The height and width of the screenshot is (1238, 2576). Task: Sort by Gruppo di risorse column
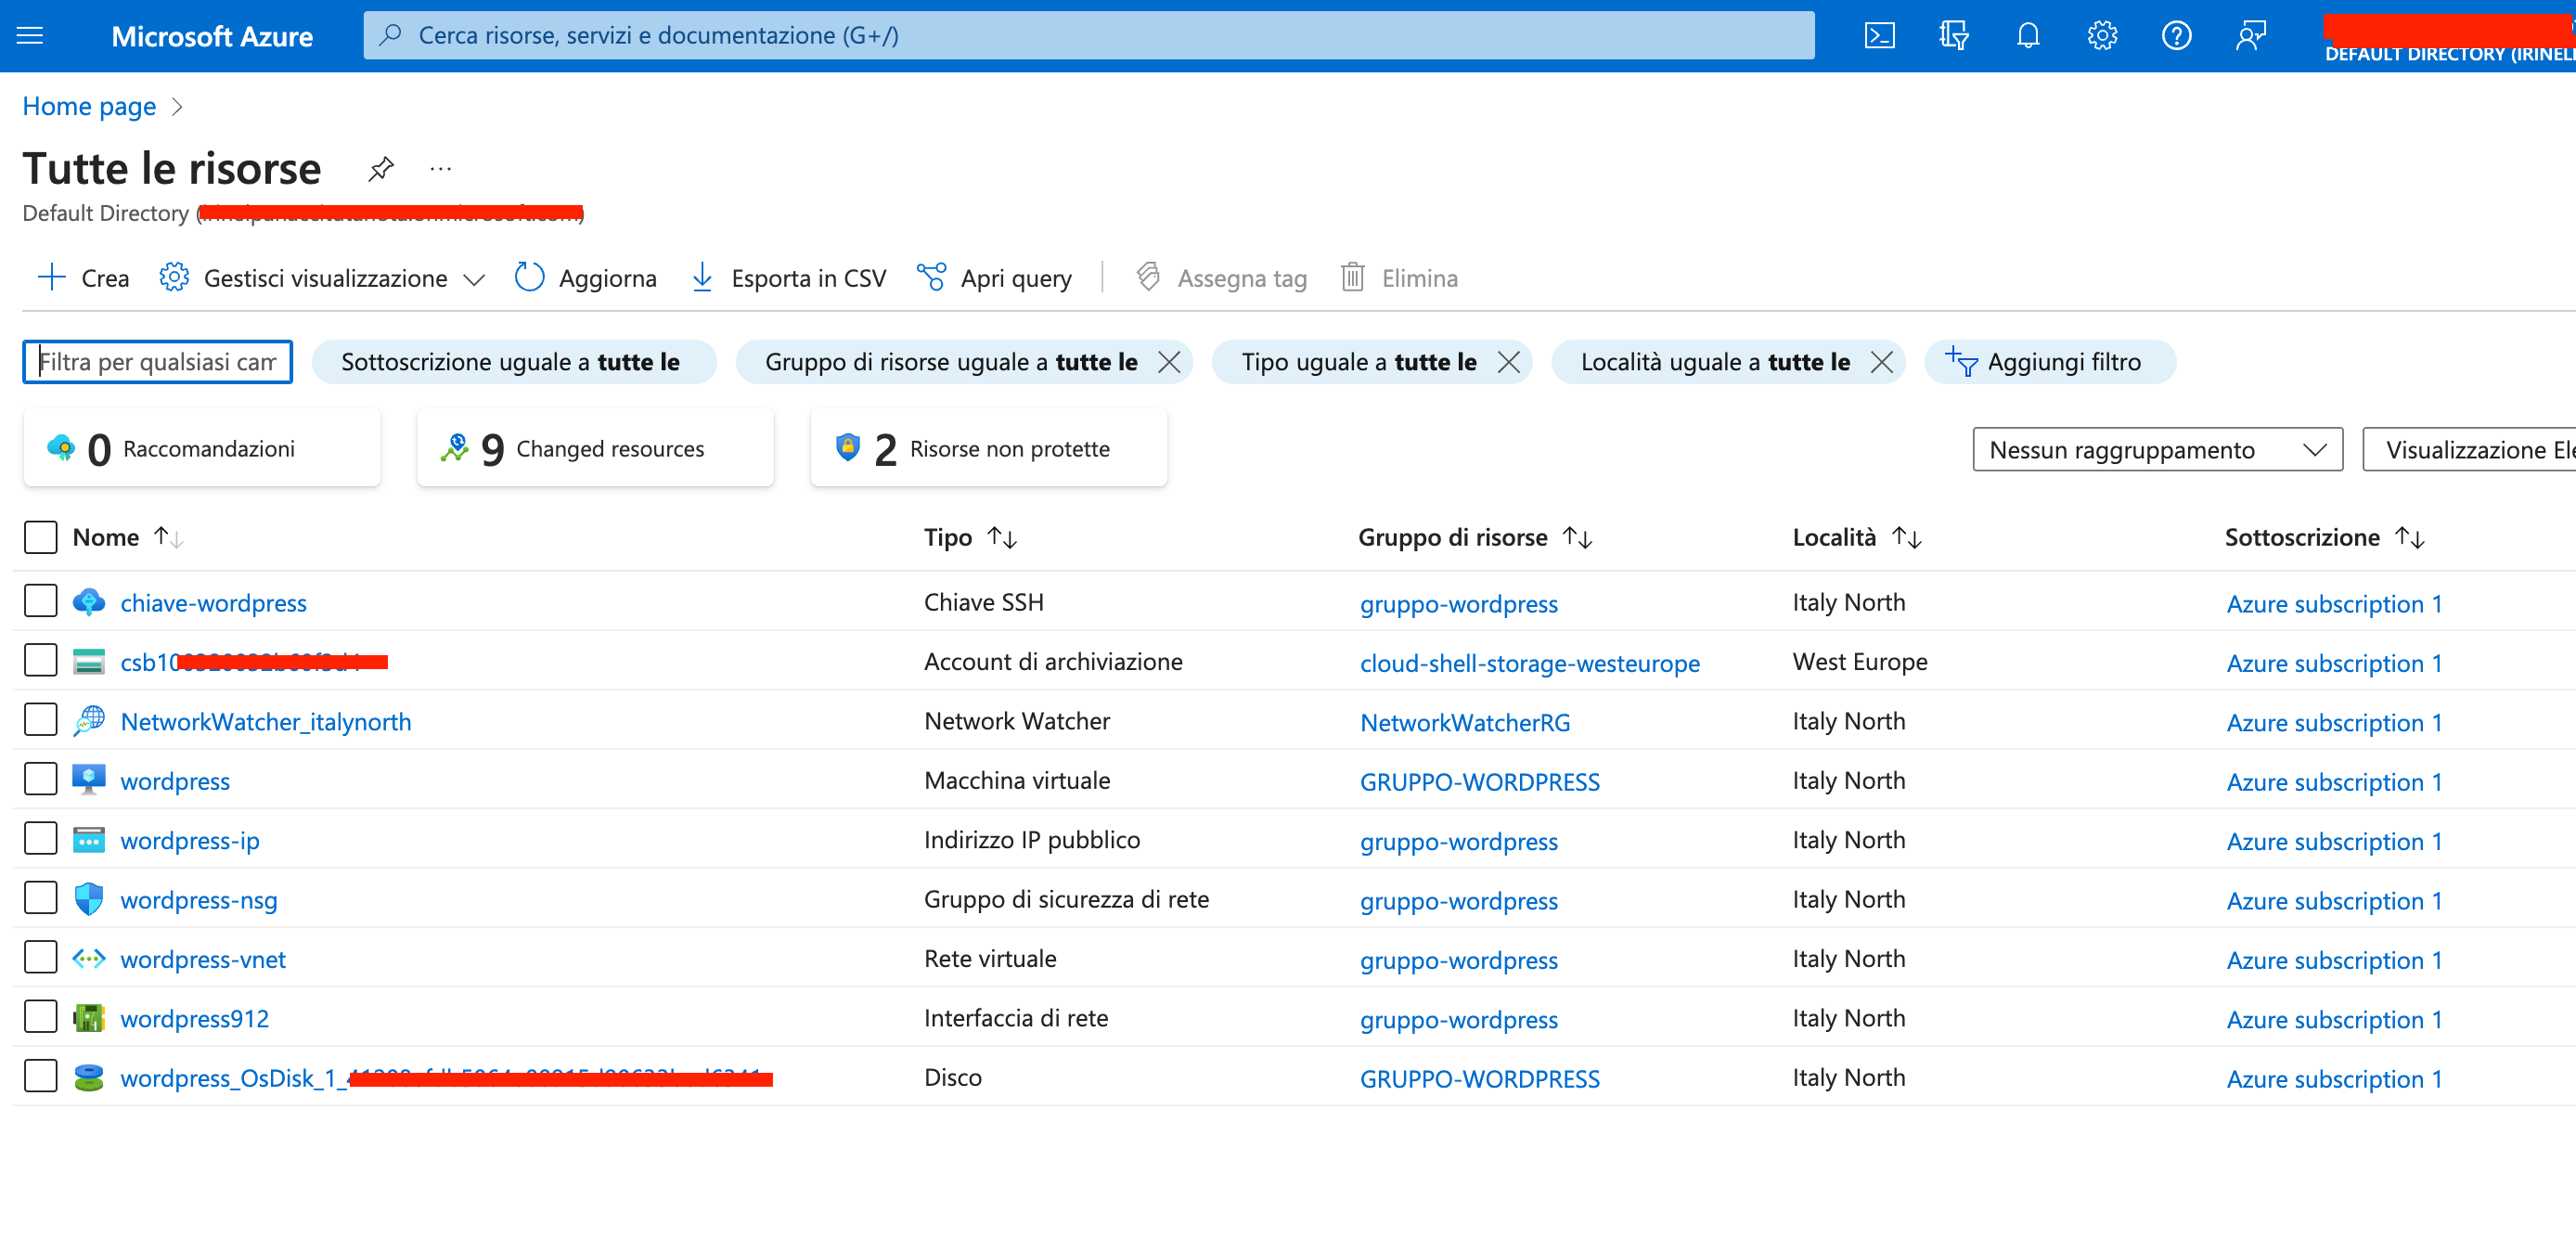1475,538
